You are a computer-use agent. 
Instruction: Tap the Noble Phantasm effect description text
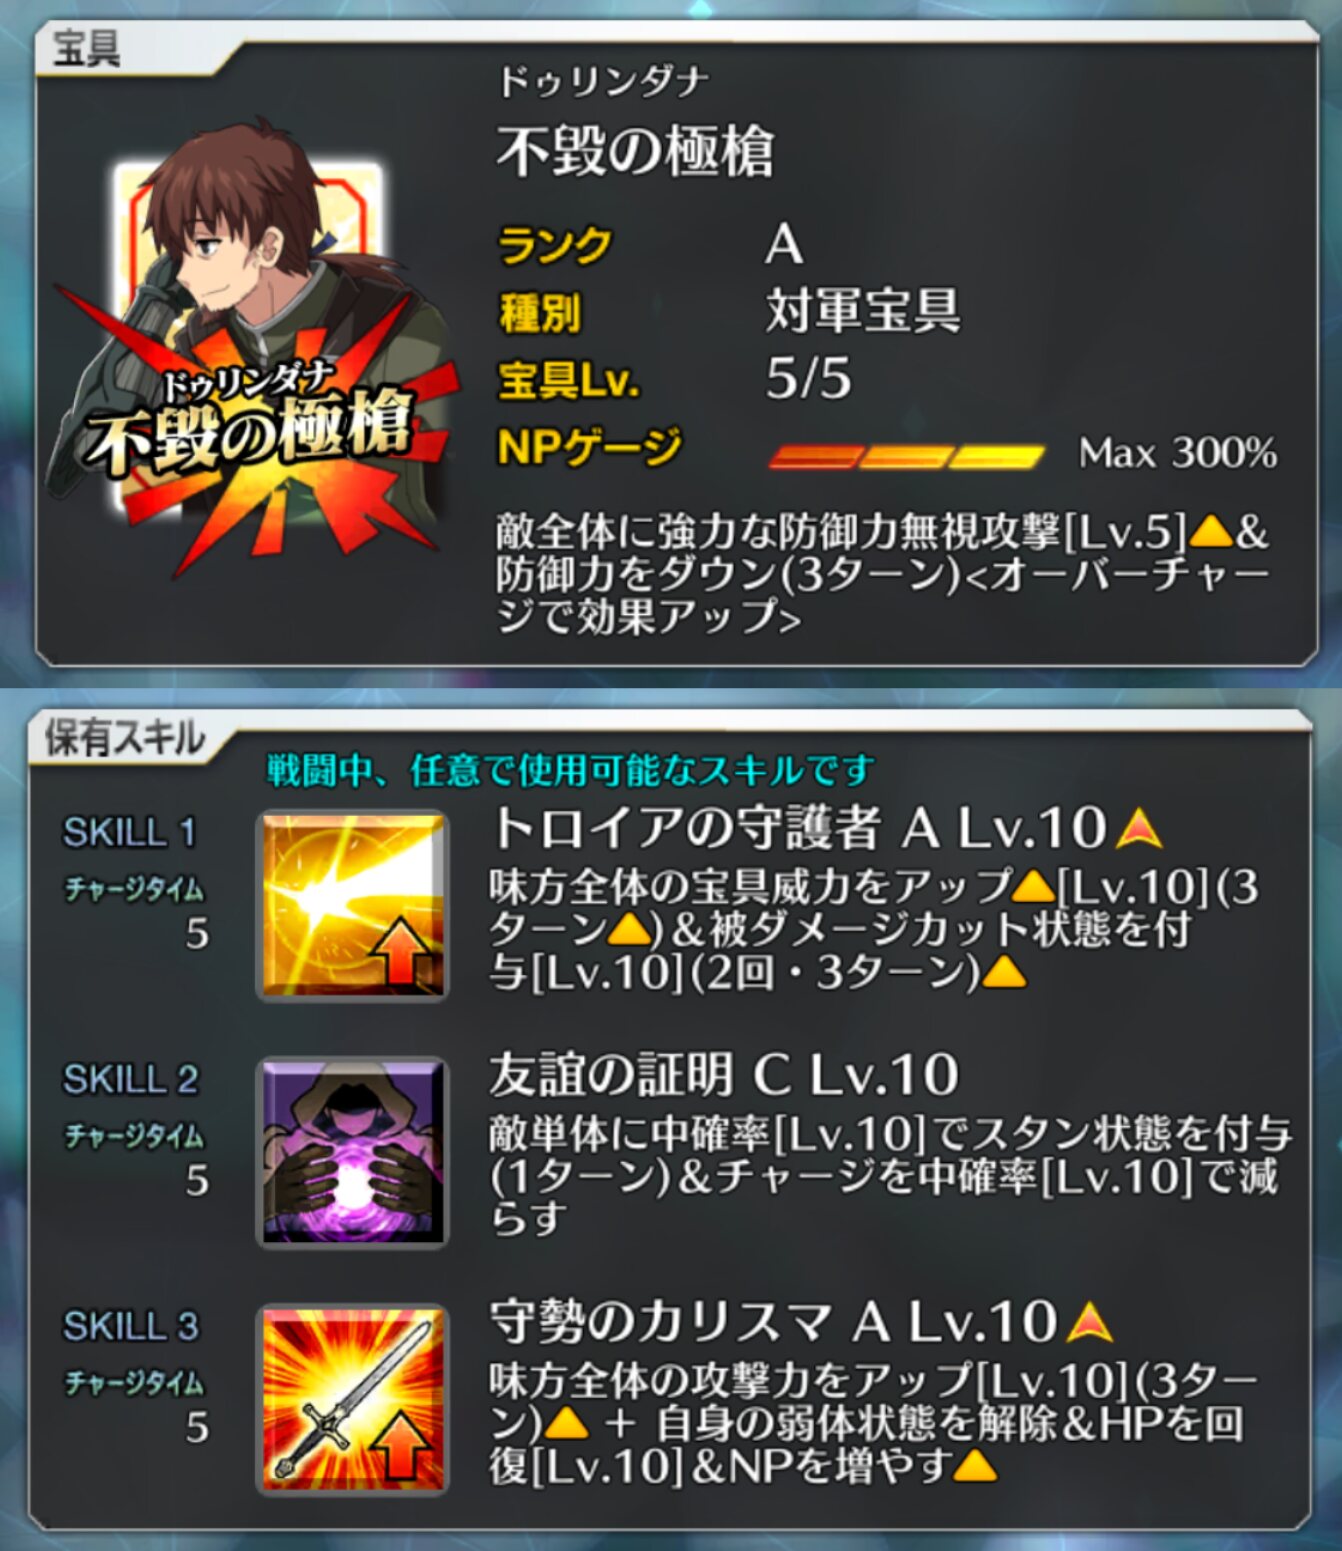coord(882,574)
